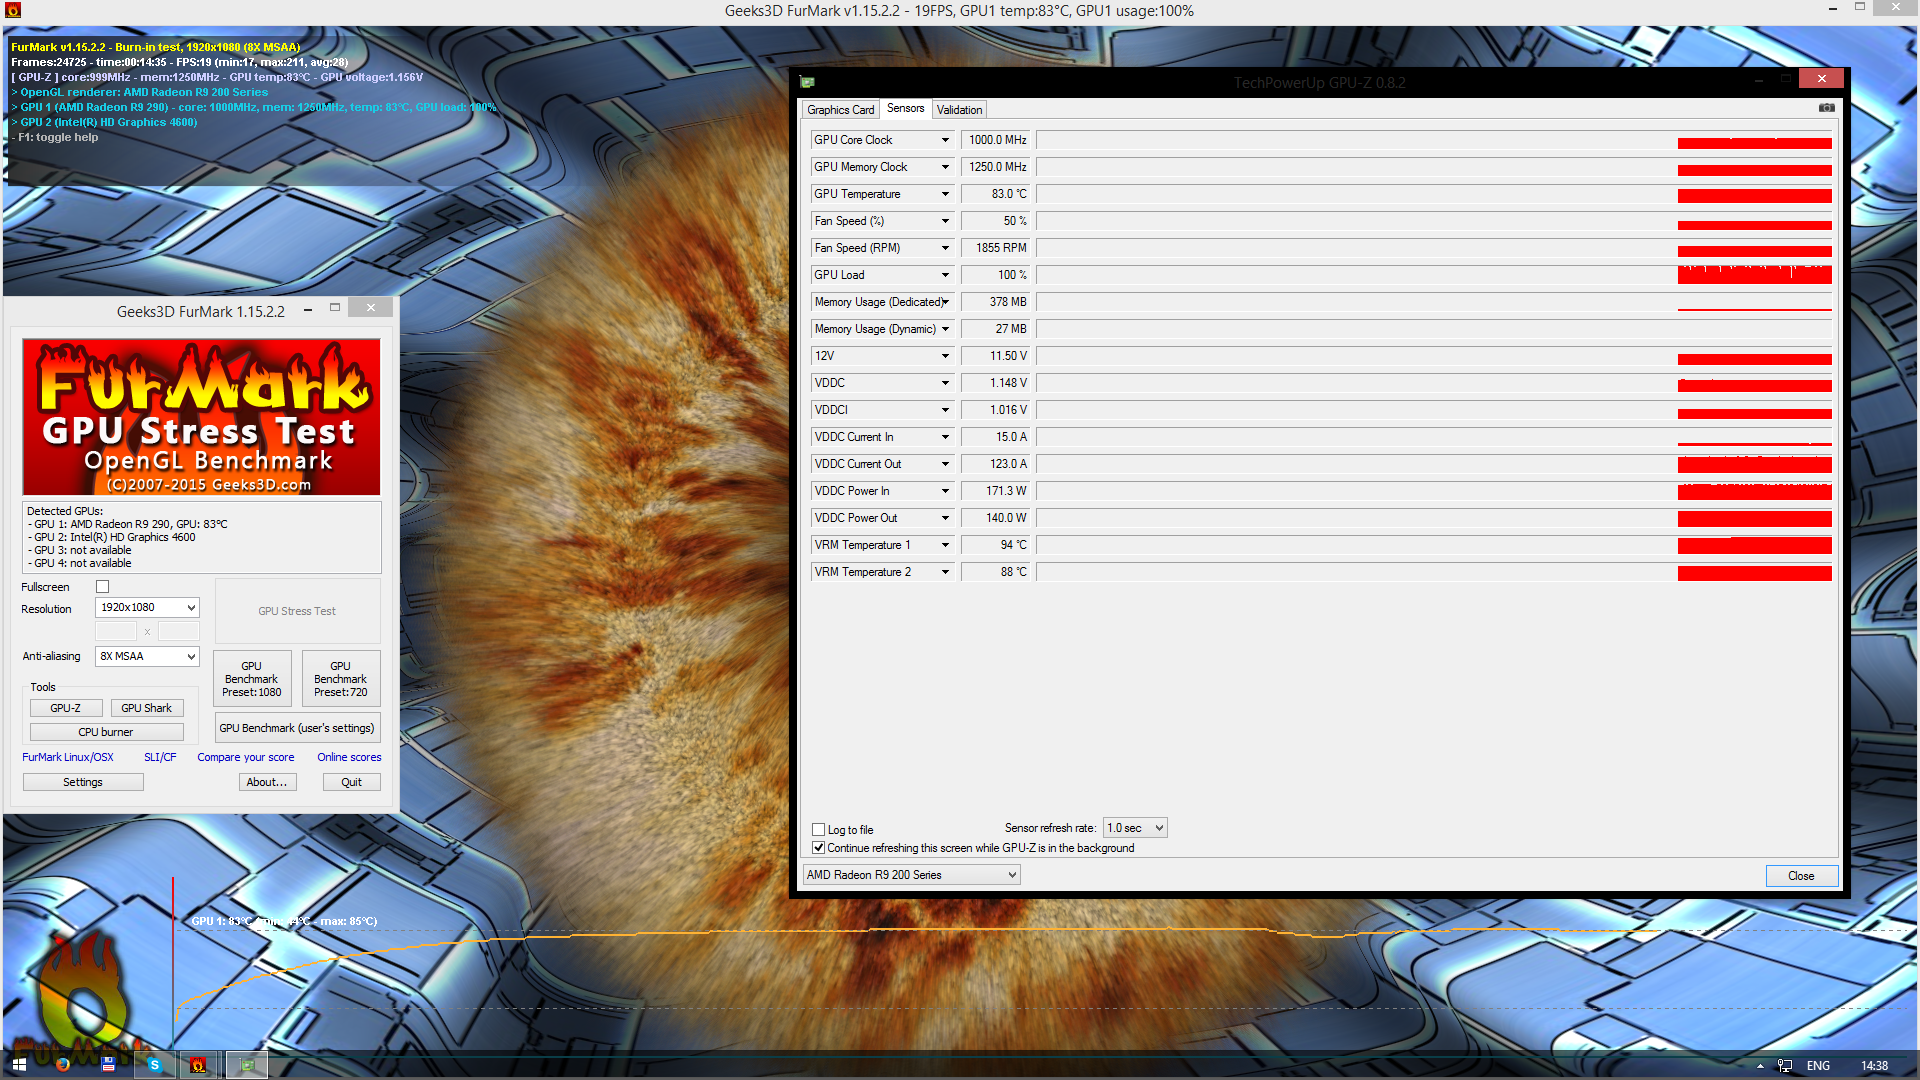This screenshot has height=1080, width=1920.
Task: Open the Sensor refresh rate dropdown
Action: pyautogui.click(x=1135, y=828)
